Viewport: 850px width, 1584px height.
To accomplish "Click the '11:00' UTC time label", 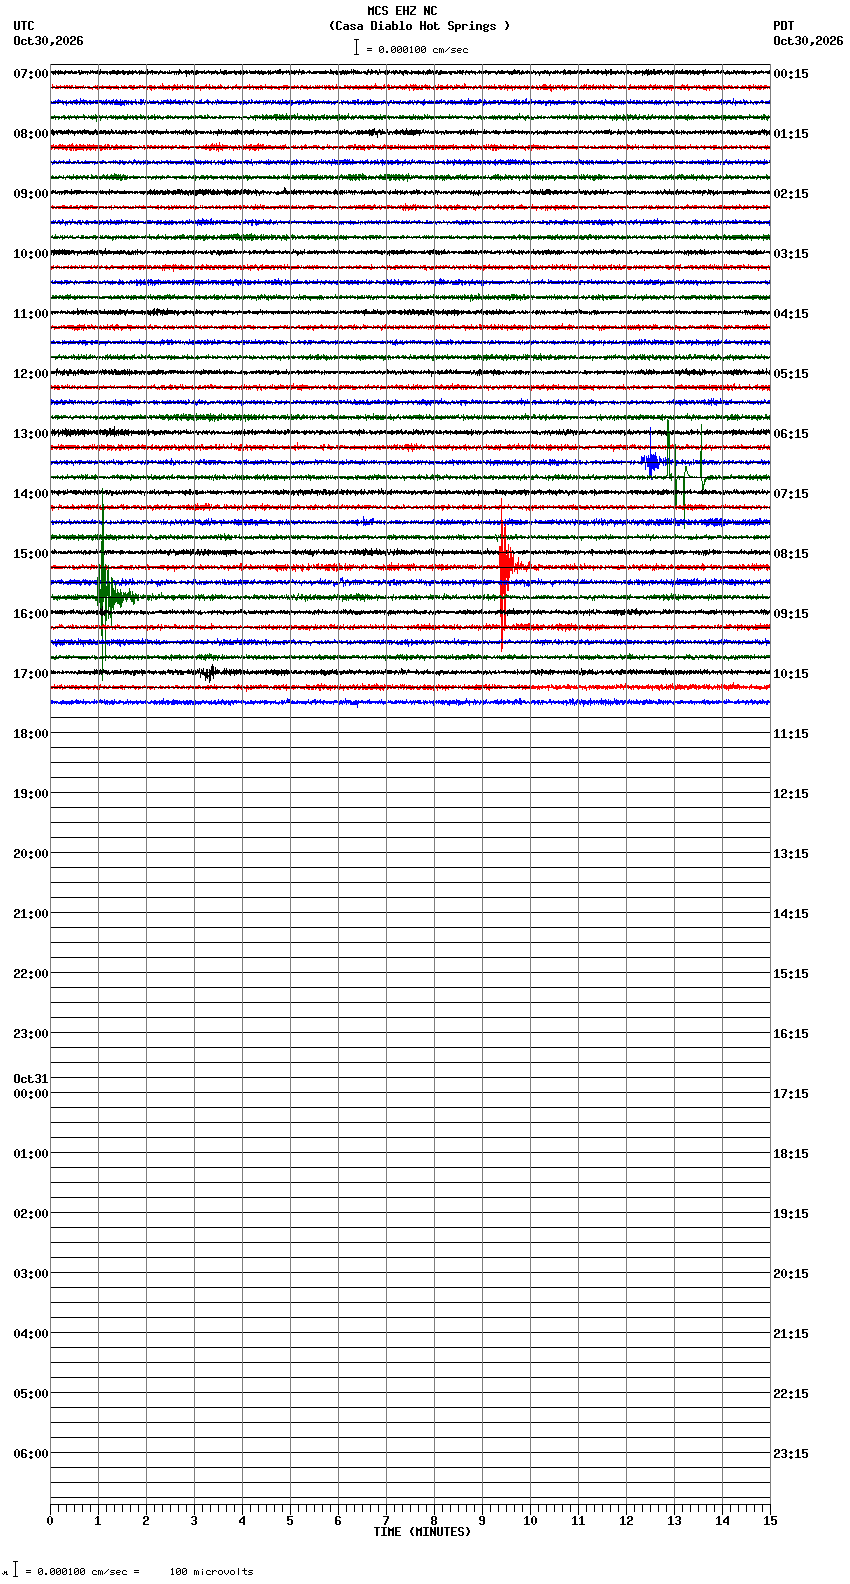I will [31, 314].
